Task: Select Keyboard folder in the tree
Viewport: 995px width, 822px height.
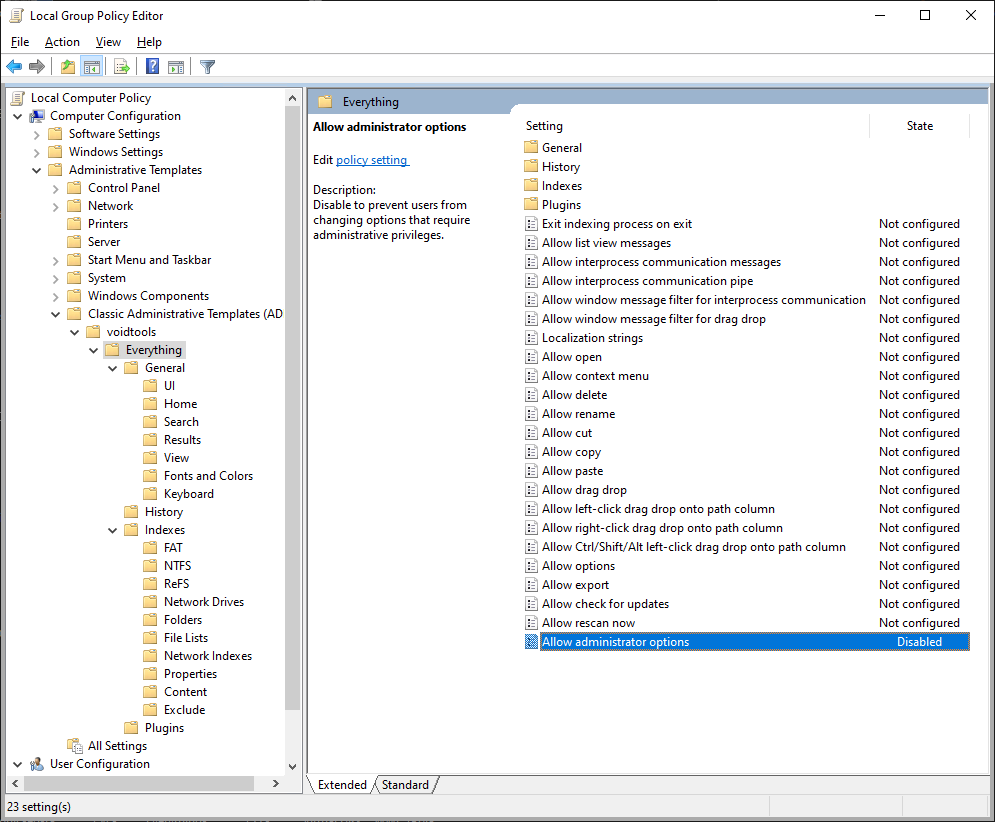Action: 188,494
